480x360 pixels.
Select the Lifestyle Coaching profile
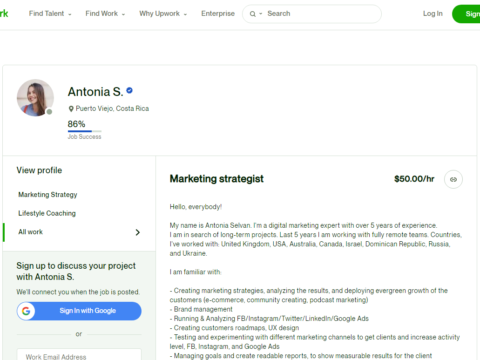tap(47, 213)
